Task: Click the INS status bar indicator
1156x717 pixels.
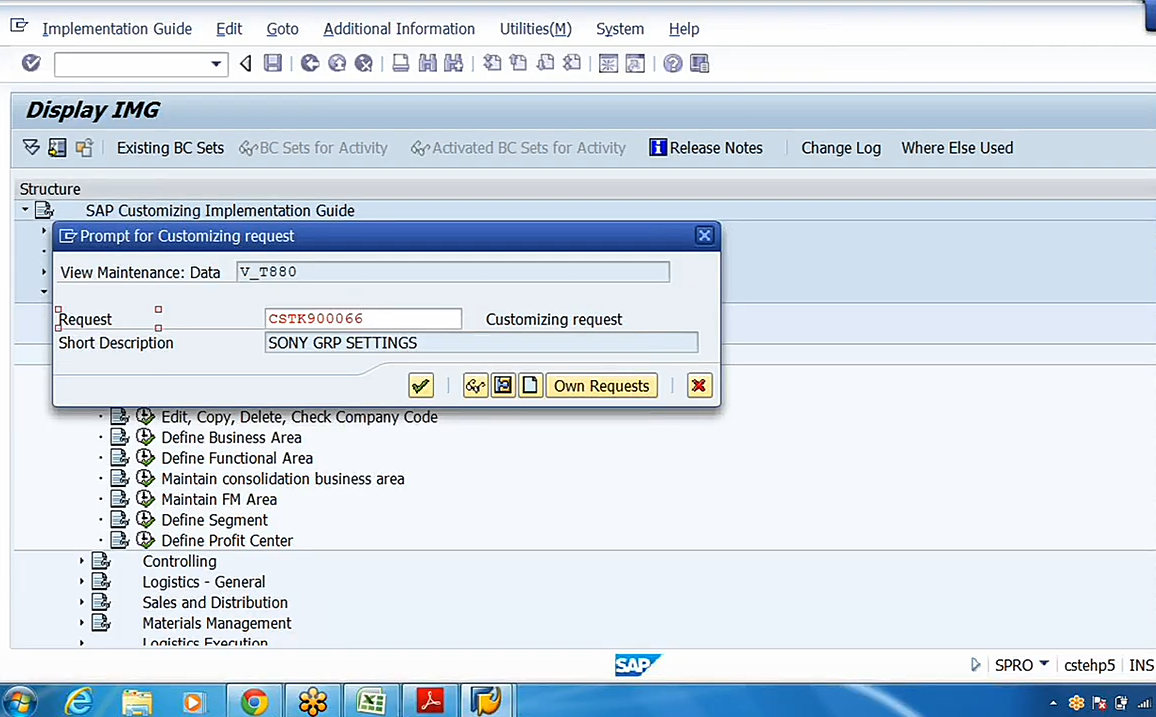Action: [x=1141, y=665]
